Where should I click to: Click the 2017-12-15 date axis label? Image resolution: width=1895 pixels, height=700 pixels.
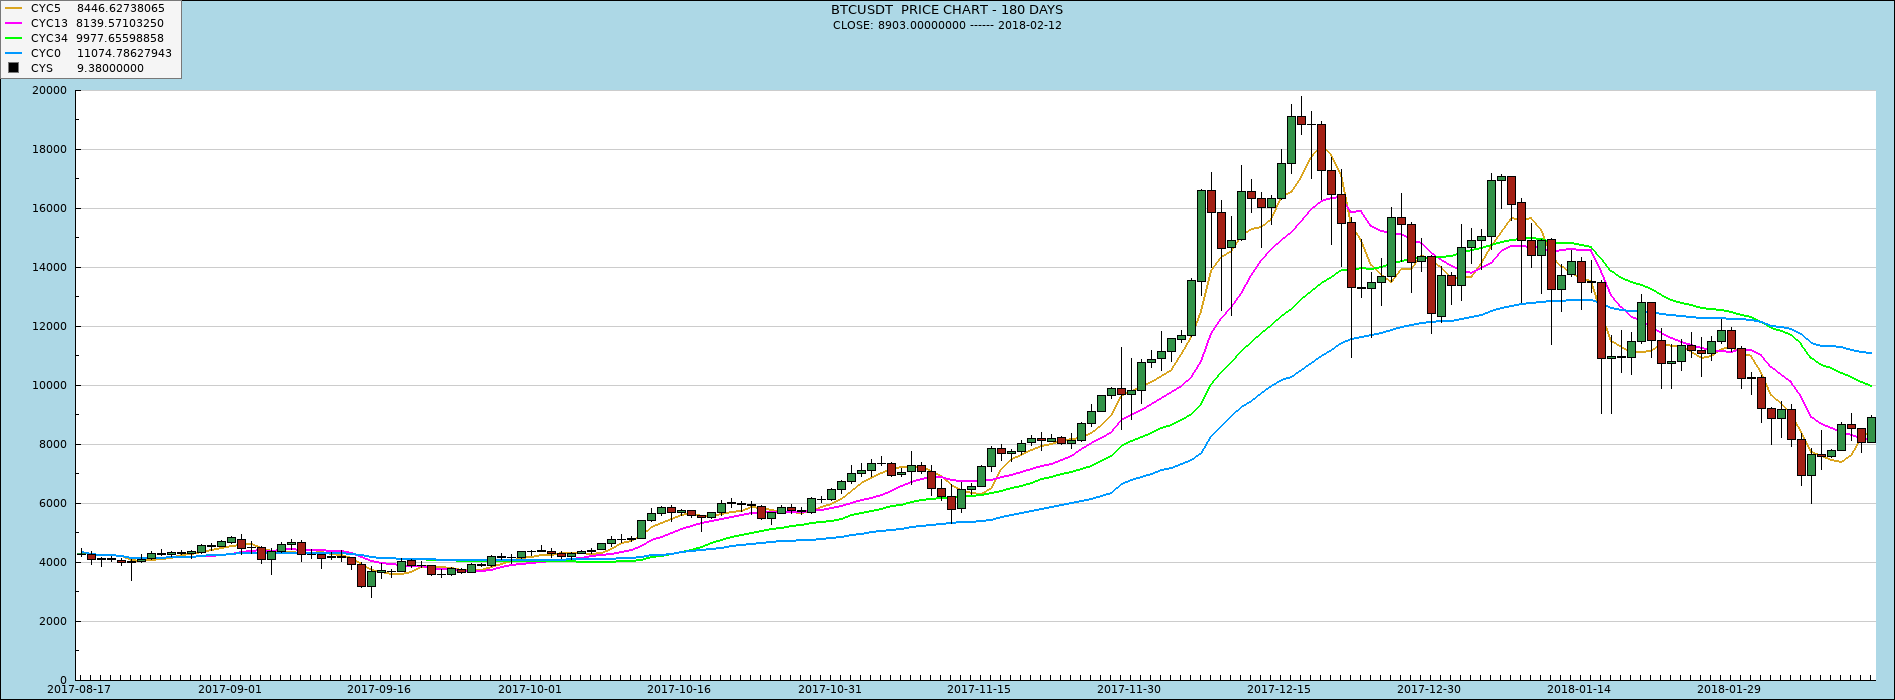pos(1279,689)
